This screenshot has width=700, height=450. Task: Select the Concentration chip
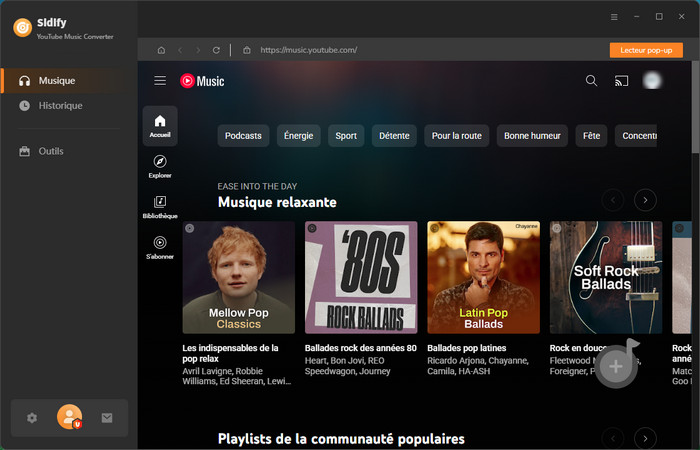(636, 136)
